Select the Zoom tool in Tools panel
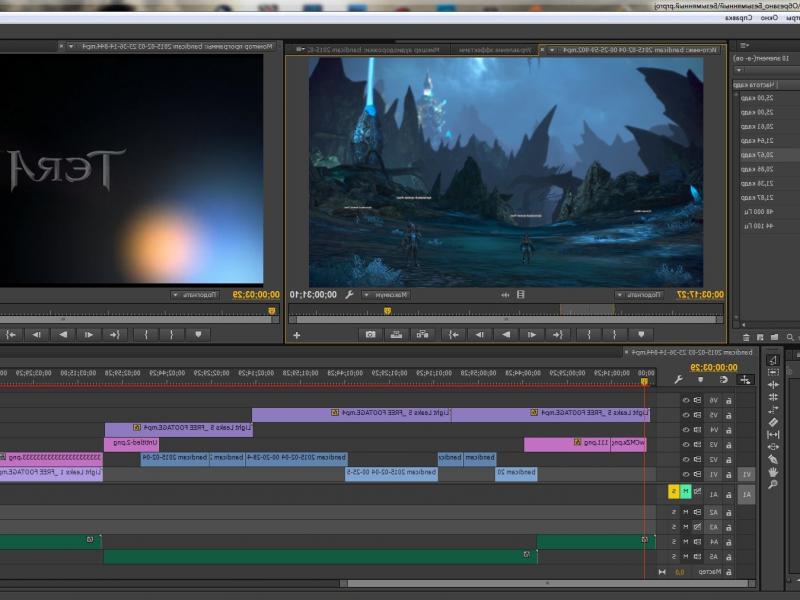 [772, 484]
